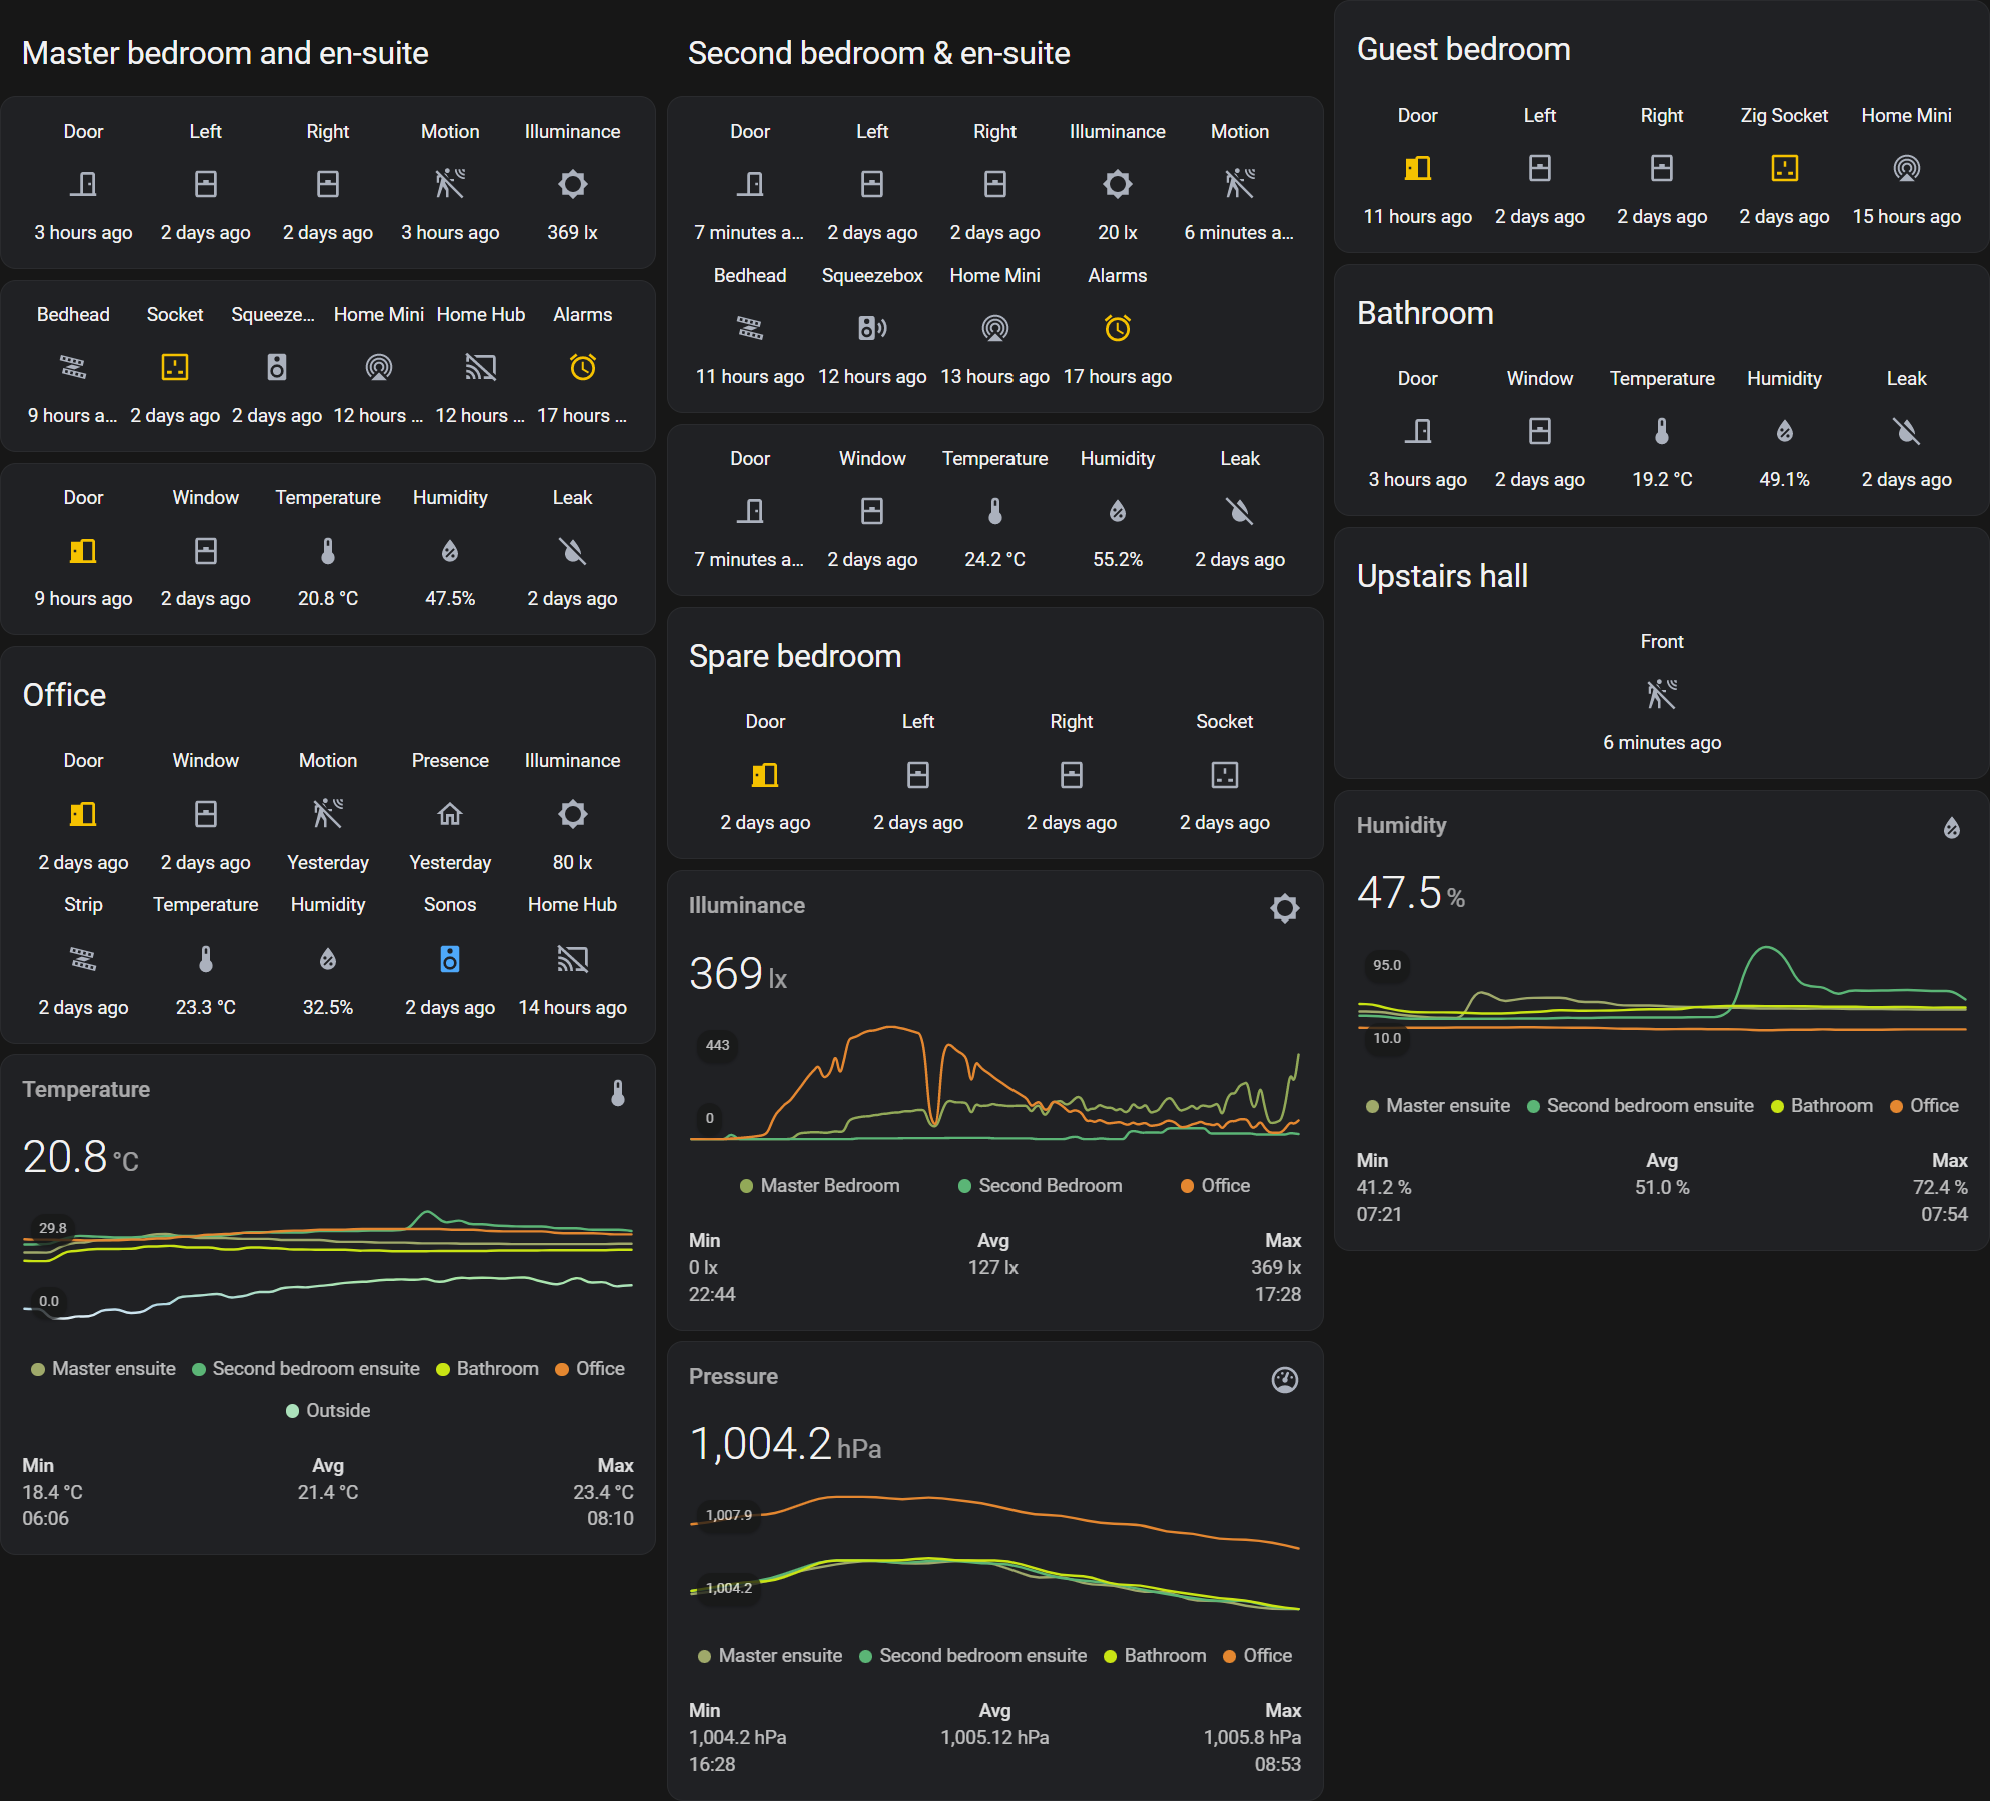Click the Office Sonos speaker icon

click(450, 959)
